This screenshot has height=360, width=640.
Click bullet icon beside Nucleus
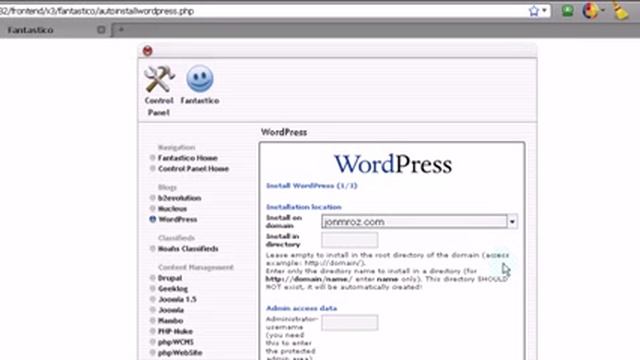click(x=153, y=208)
